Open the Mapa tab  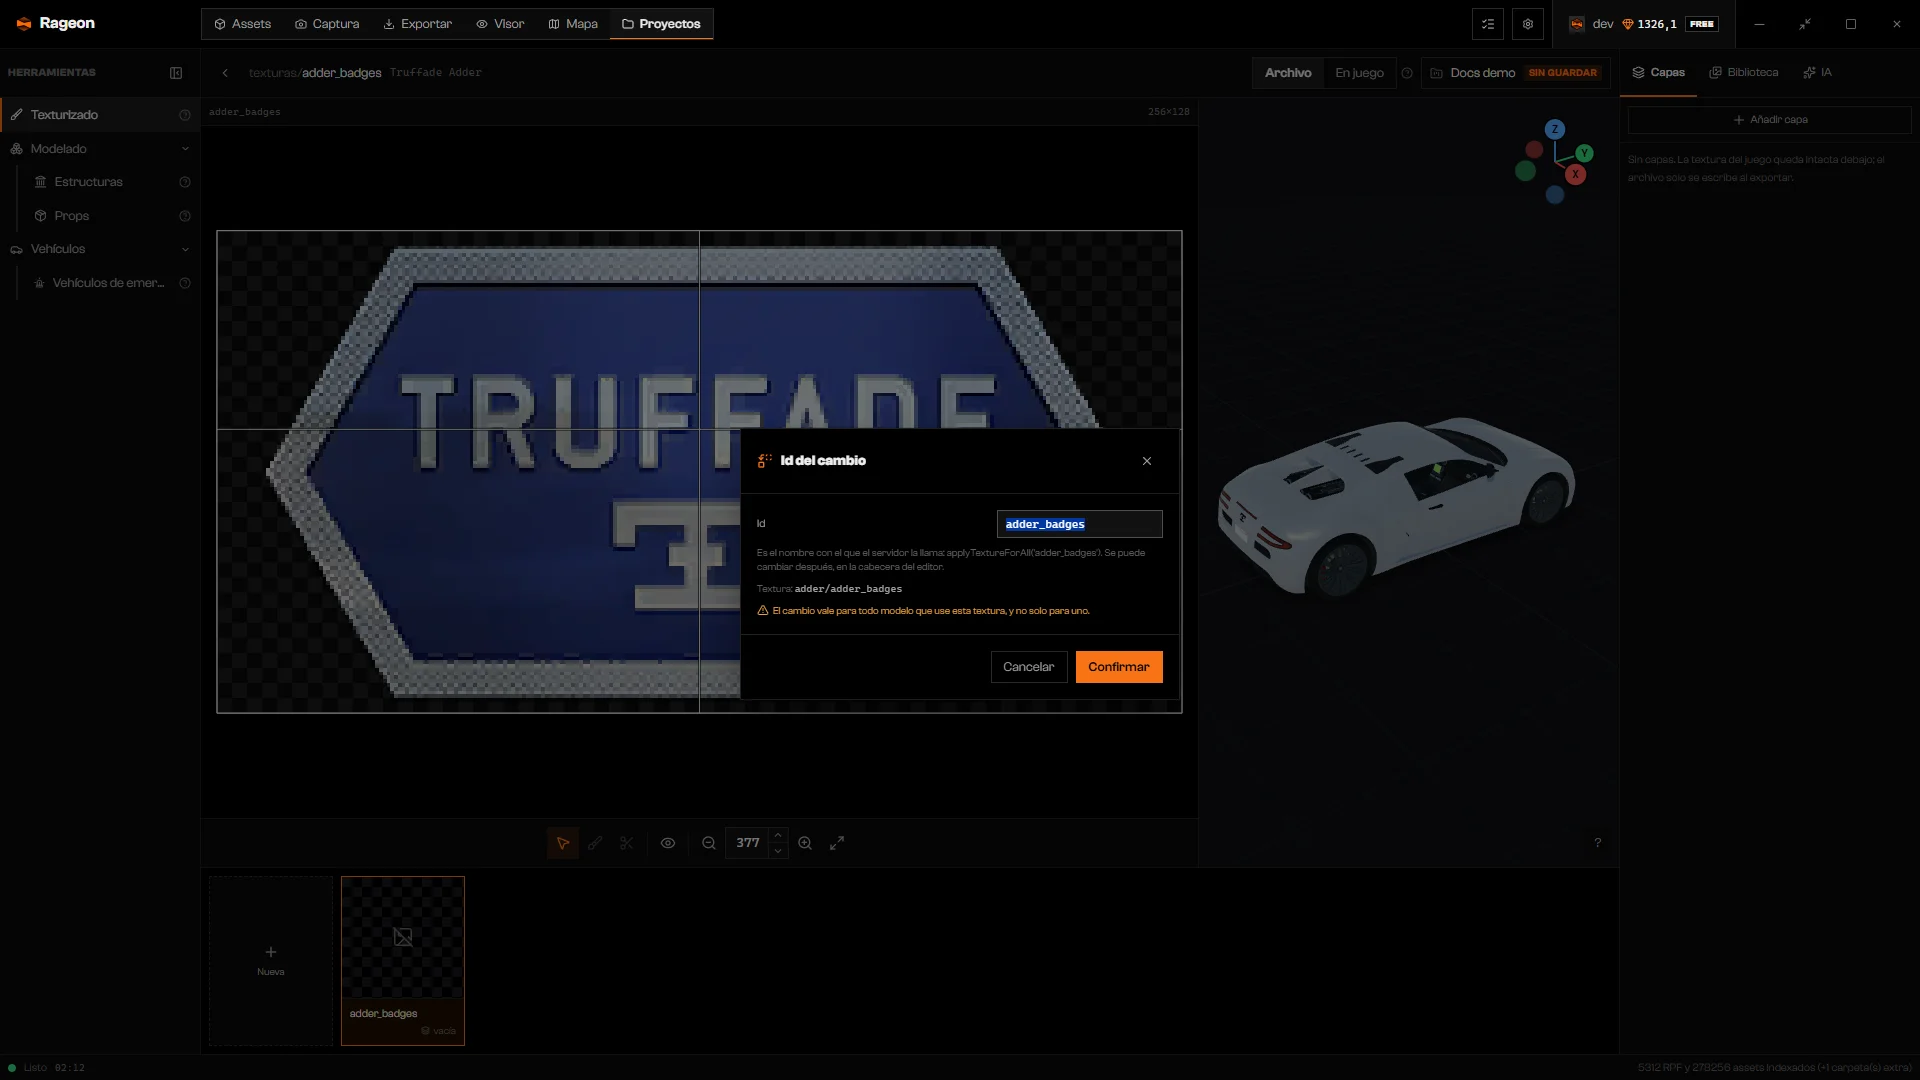573,24
